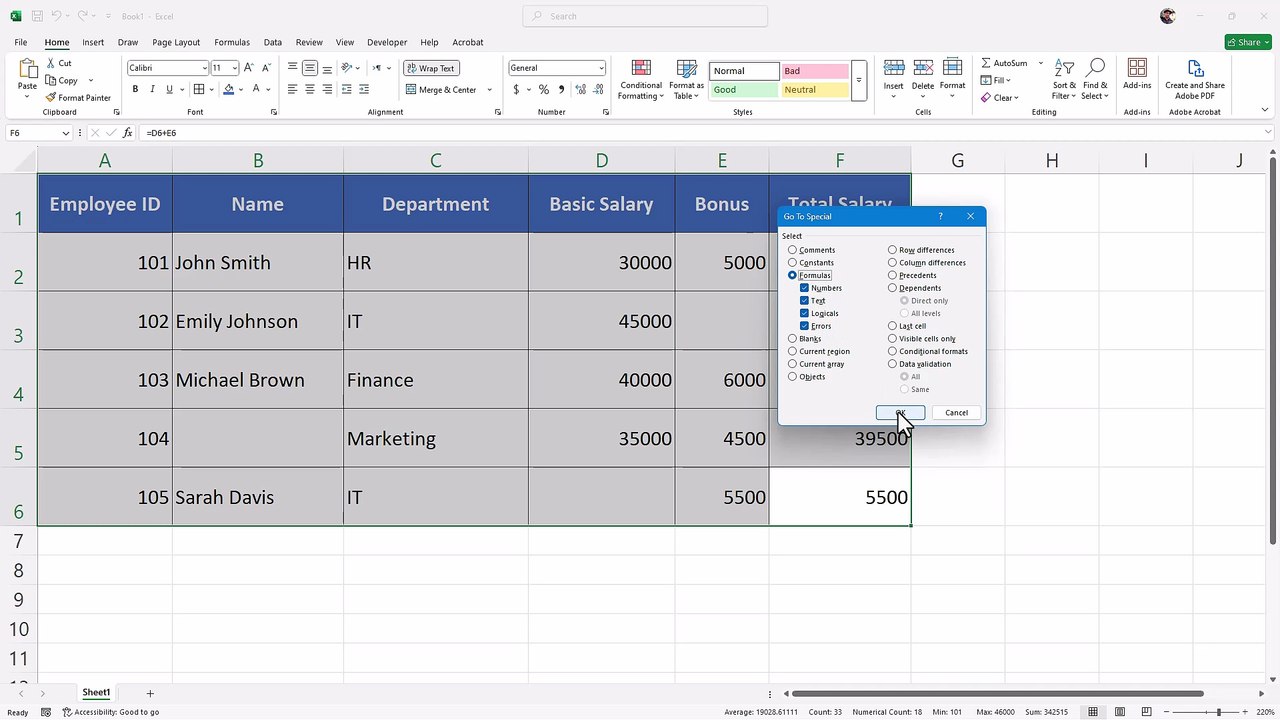Apply the Neutral cell style
Image resolution: width=1280 pixels, height=720 pixels.
[815, 90]
